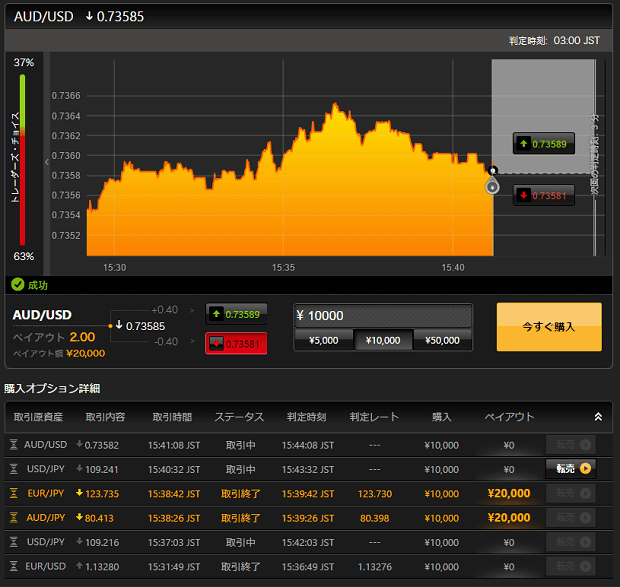This screenshot has height=587, width=620.
Task: Click the disabled 転売 button on AUD/JPY row
Action: (x=571, y=517)
